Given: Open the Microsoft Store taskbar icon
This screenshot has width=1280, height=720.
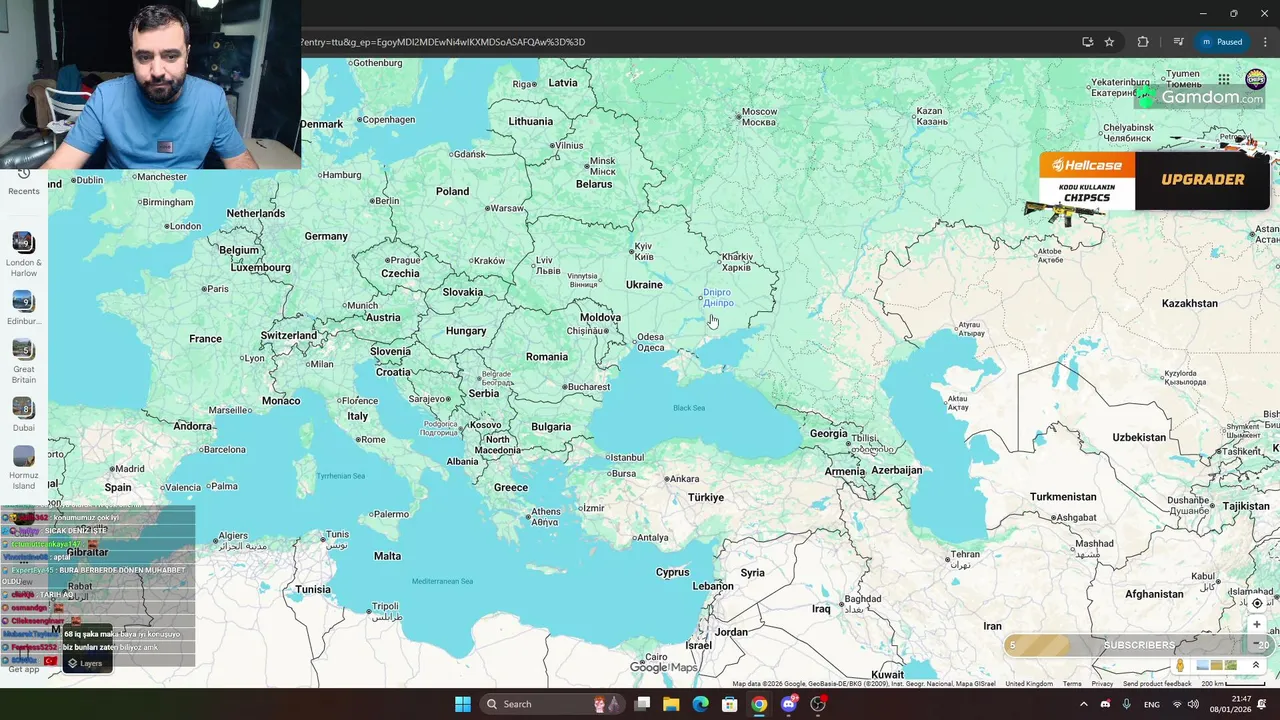Looking at the screenshot, I should coord(730,704).
